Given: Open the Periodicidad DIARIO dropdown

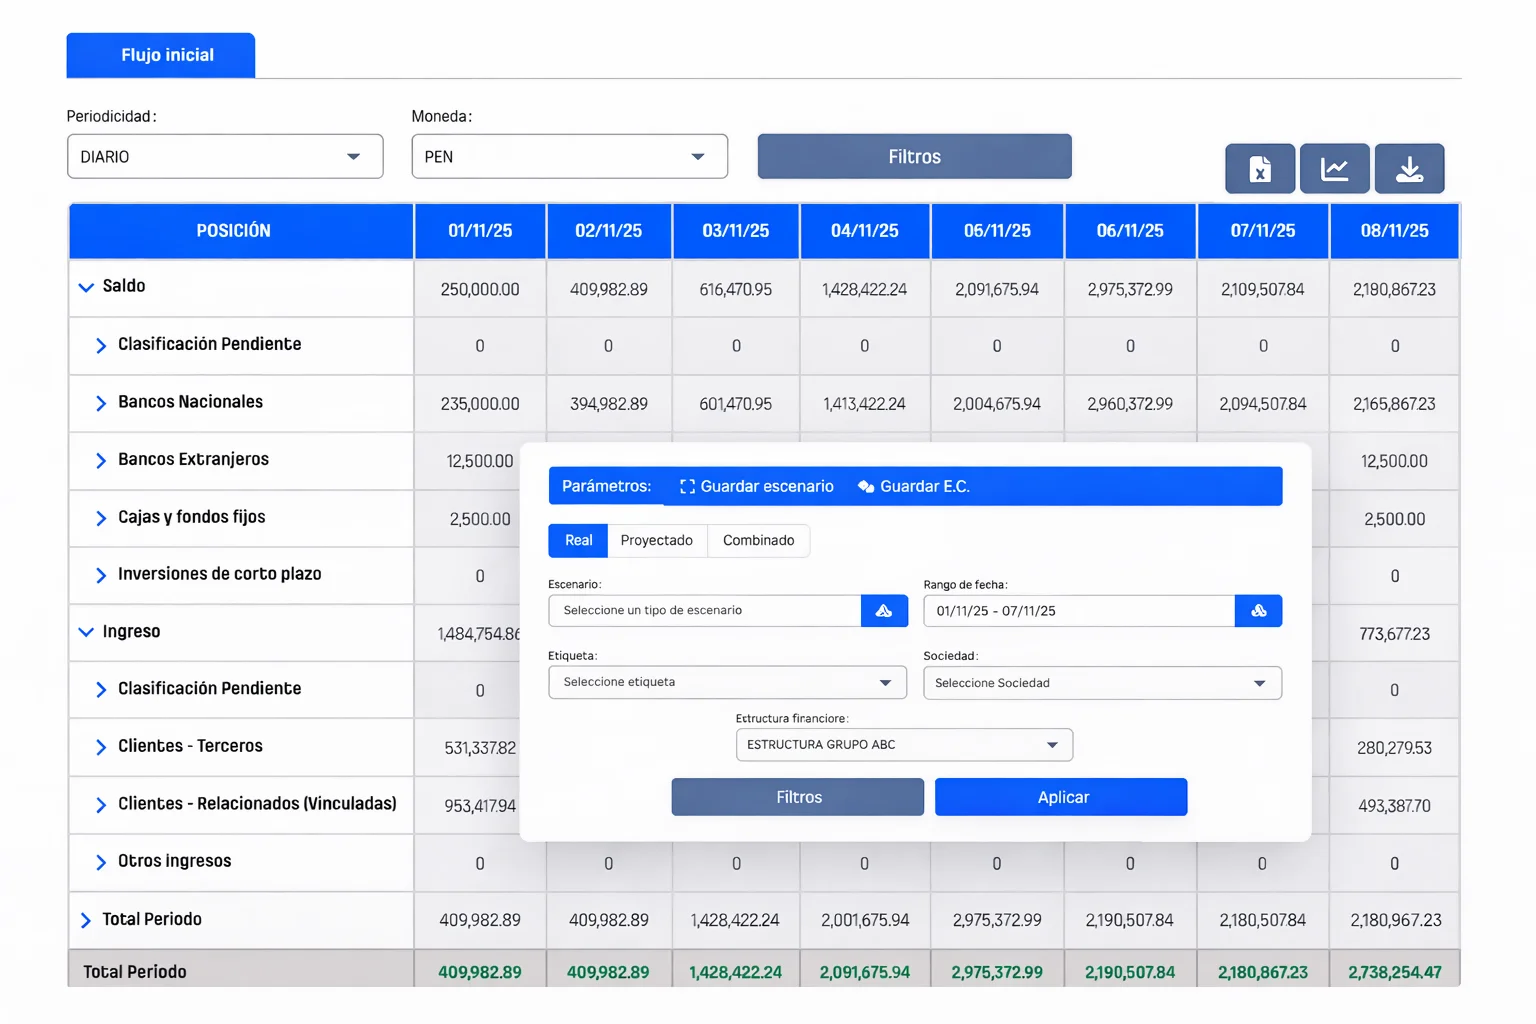Looking at the screenshot, I should tap(225, 157).
